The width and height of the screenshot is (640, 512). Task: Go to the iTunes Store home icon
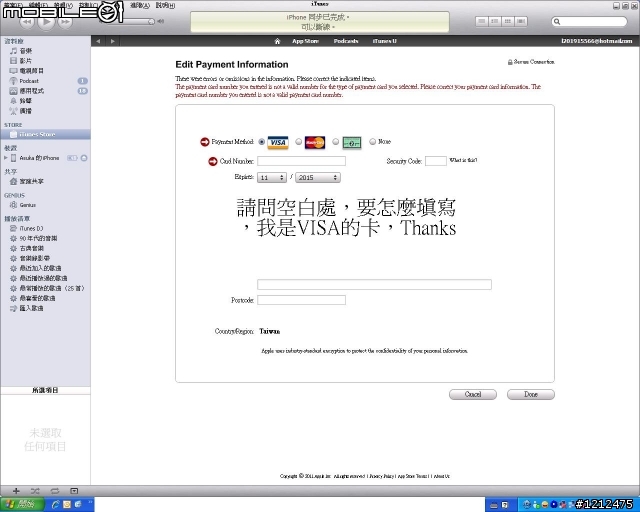(278, 41)
